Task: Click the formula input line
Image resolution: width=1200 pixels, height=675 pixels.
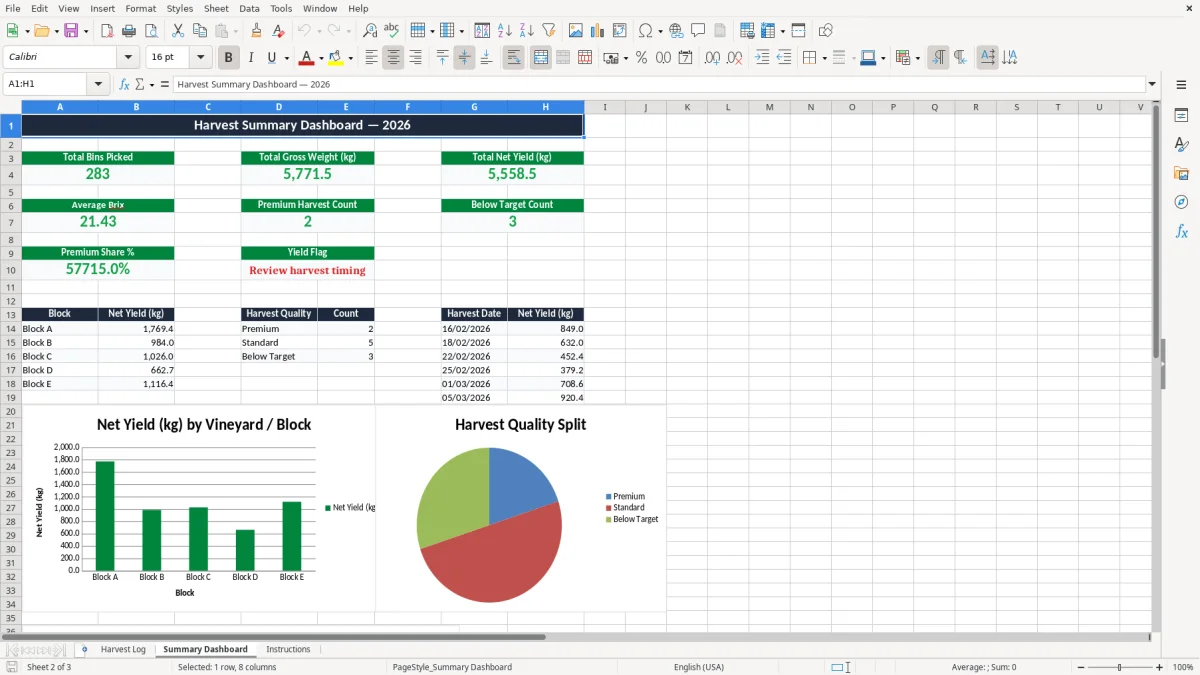Action: point(658,85)
